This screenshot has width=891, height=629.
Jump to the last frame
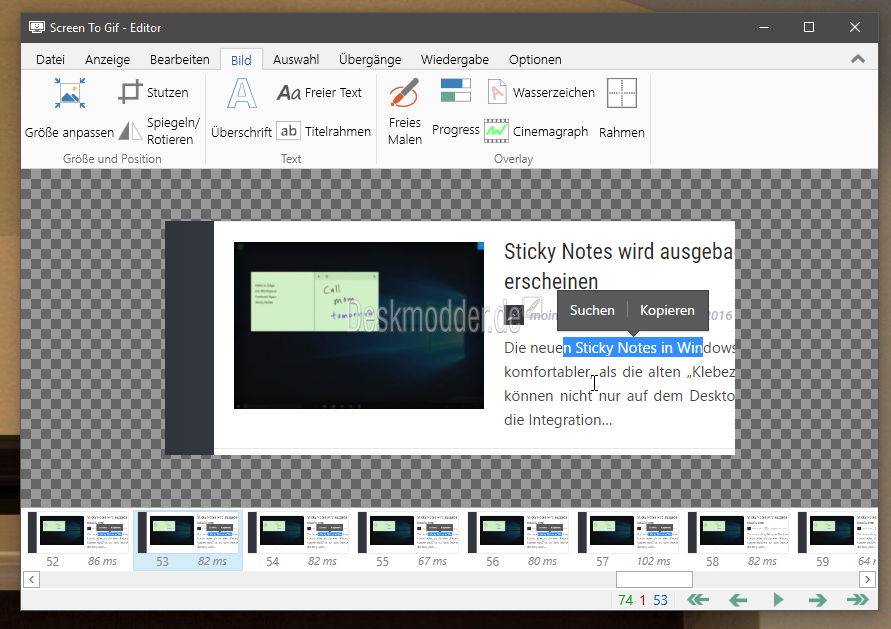(x=857, y=599)
